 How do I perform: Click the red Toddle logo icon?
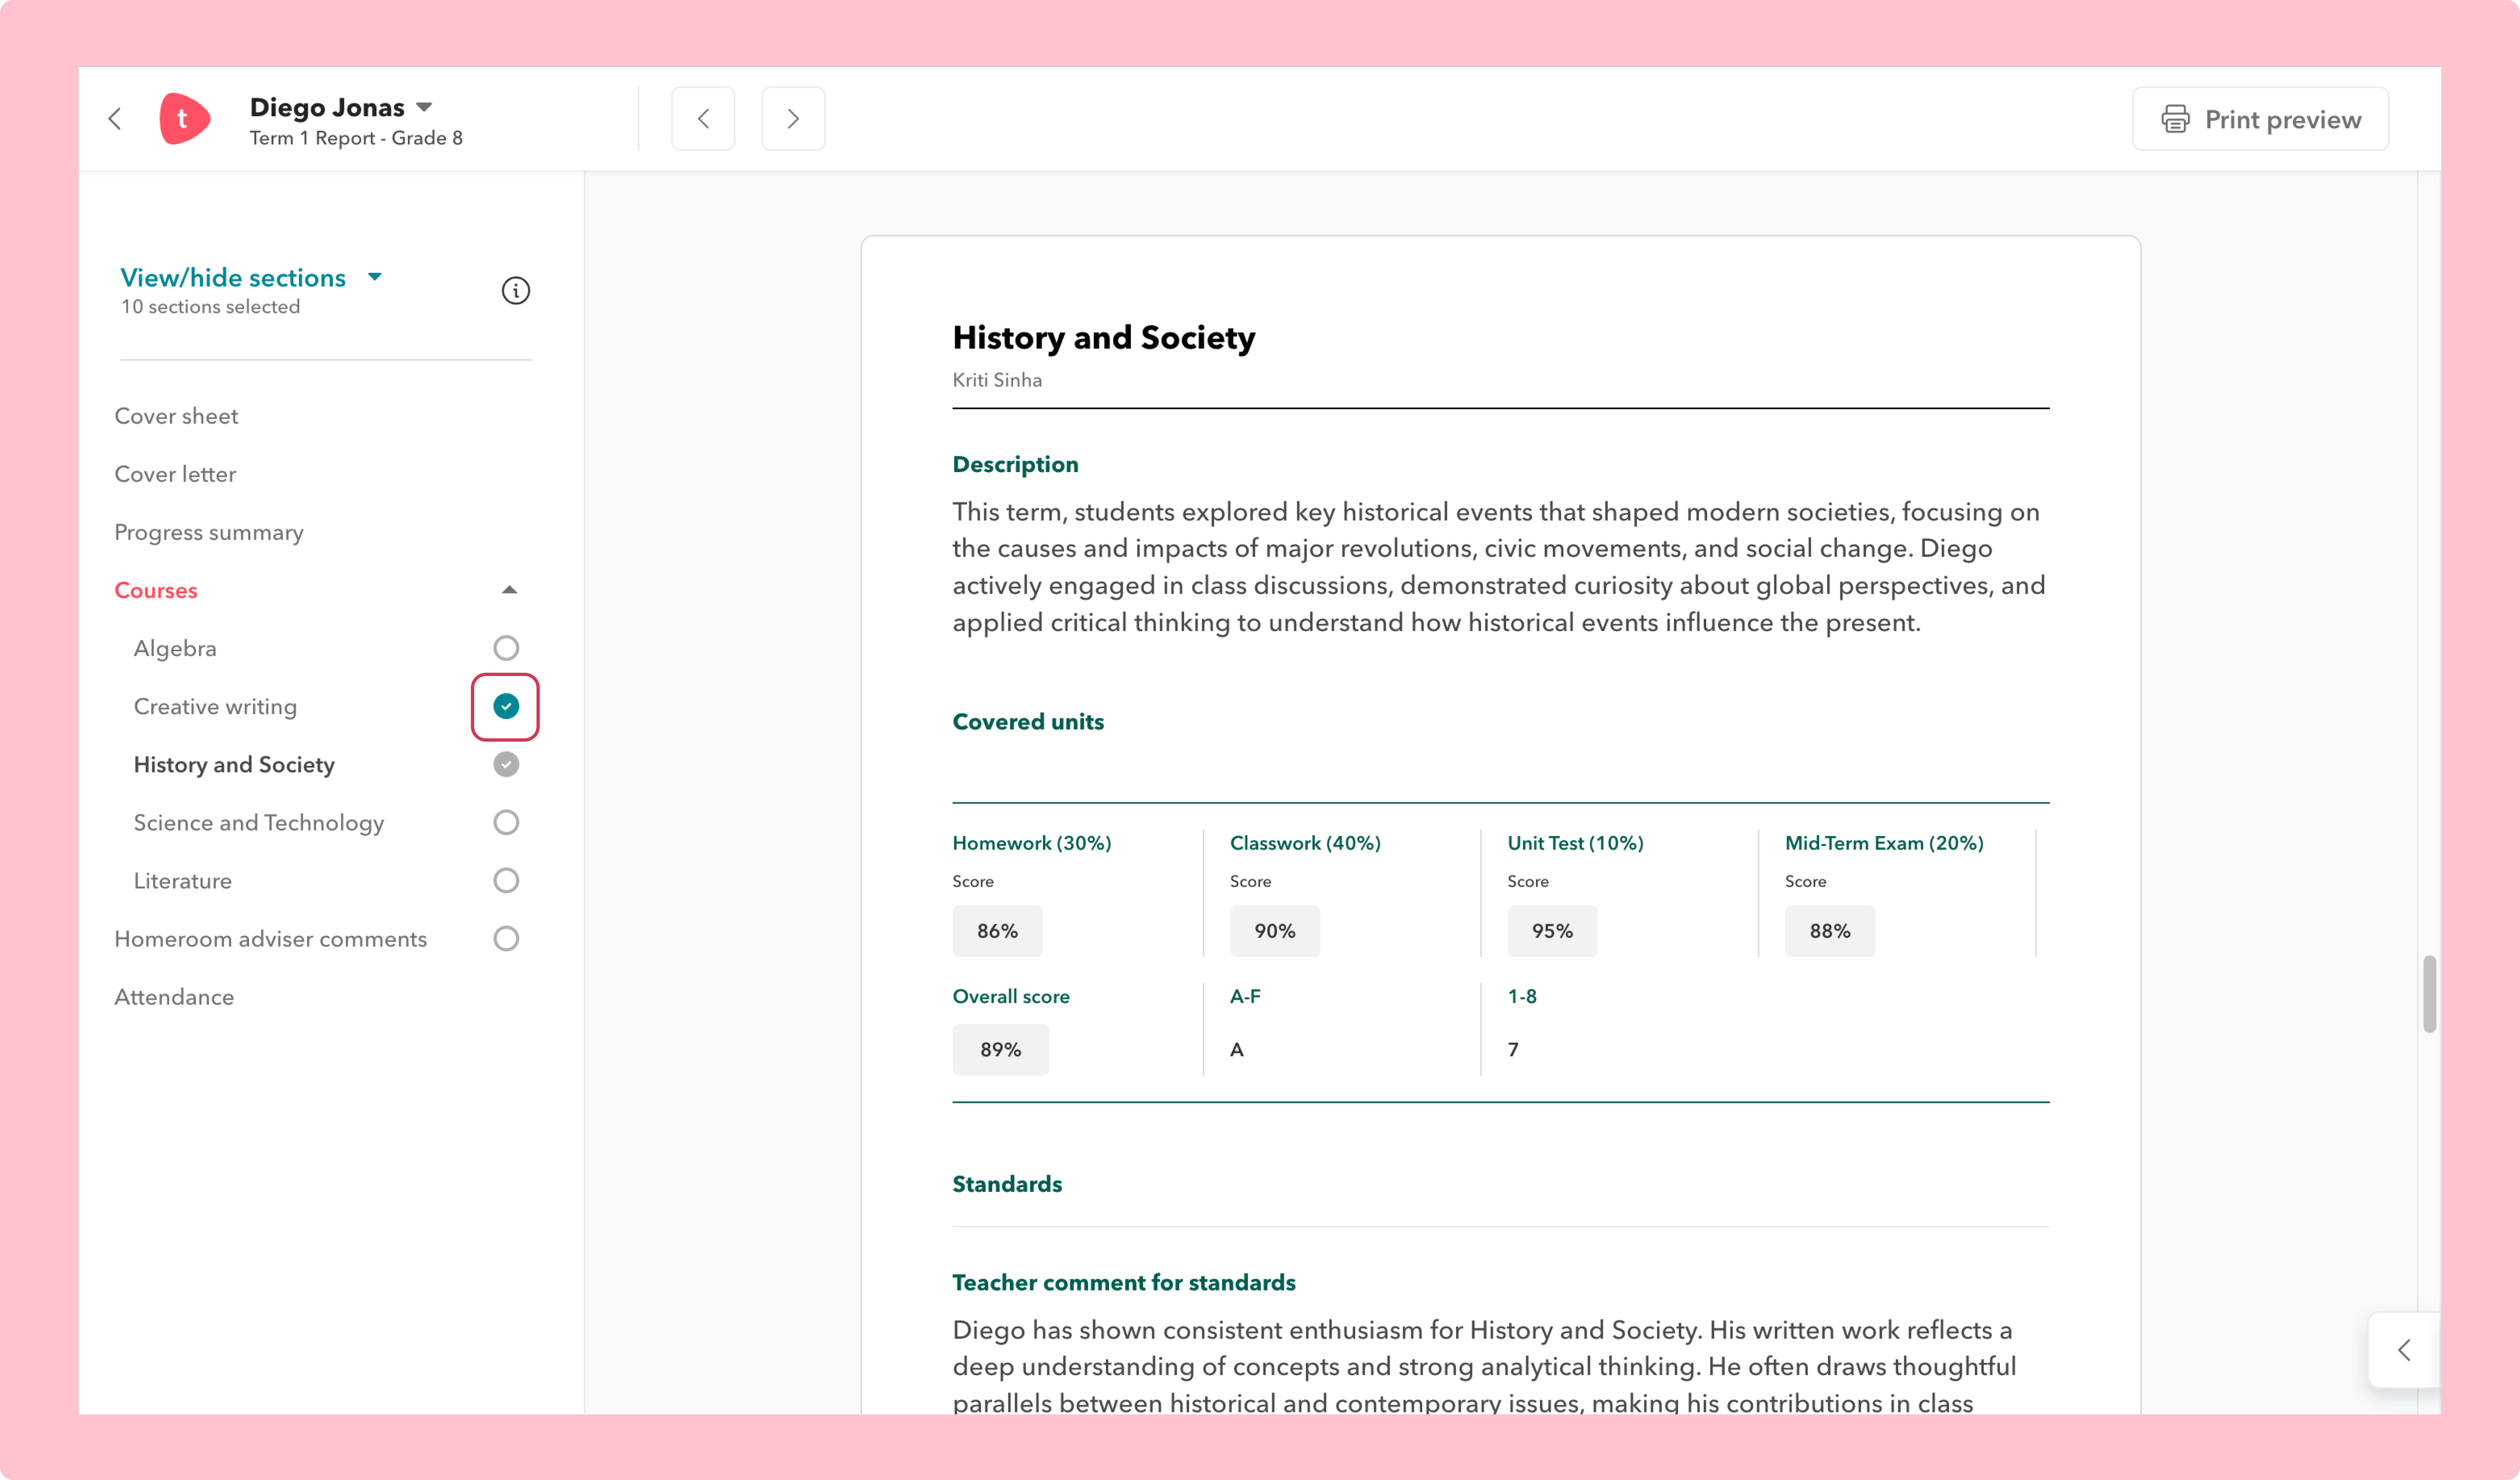coord(184,119)
